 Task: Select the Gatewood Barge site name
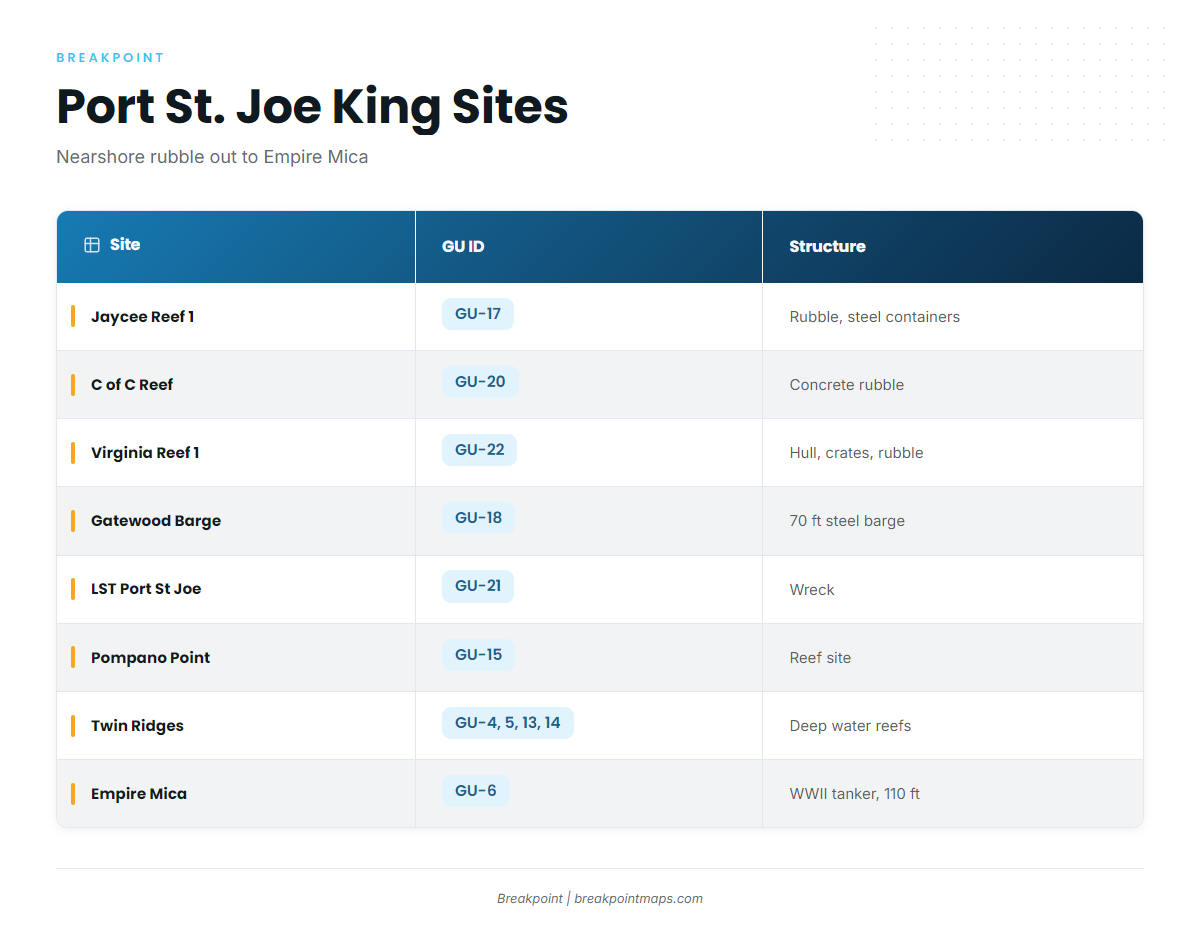(x=156, y=521)
